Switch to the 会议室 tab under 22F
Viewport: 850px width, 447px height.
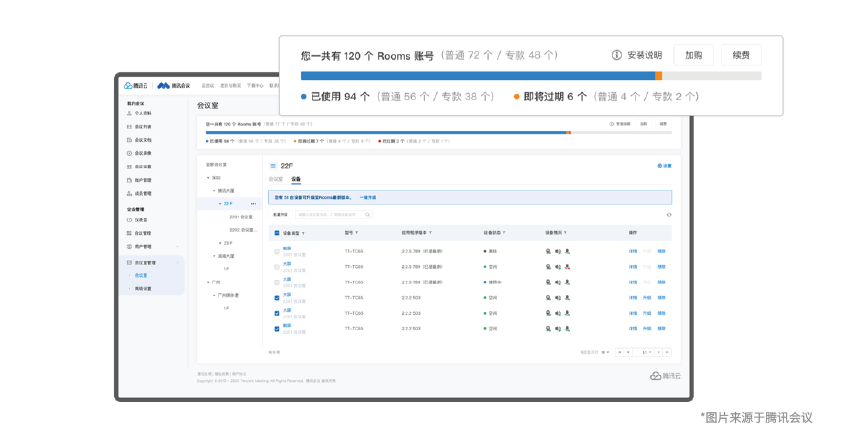276,179
